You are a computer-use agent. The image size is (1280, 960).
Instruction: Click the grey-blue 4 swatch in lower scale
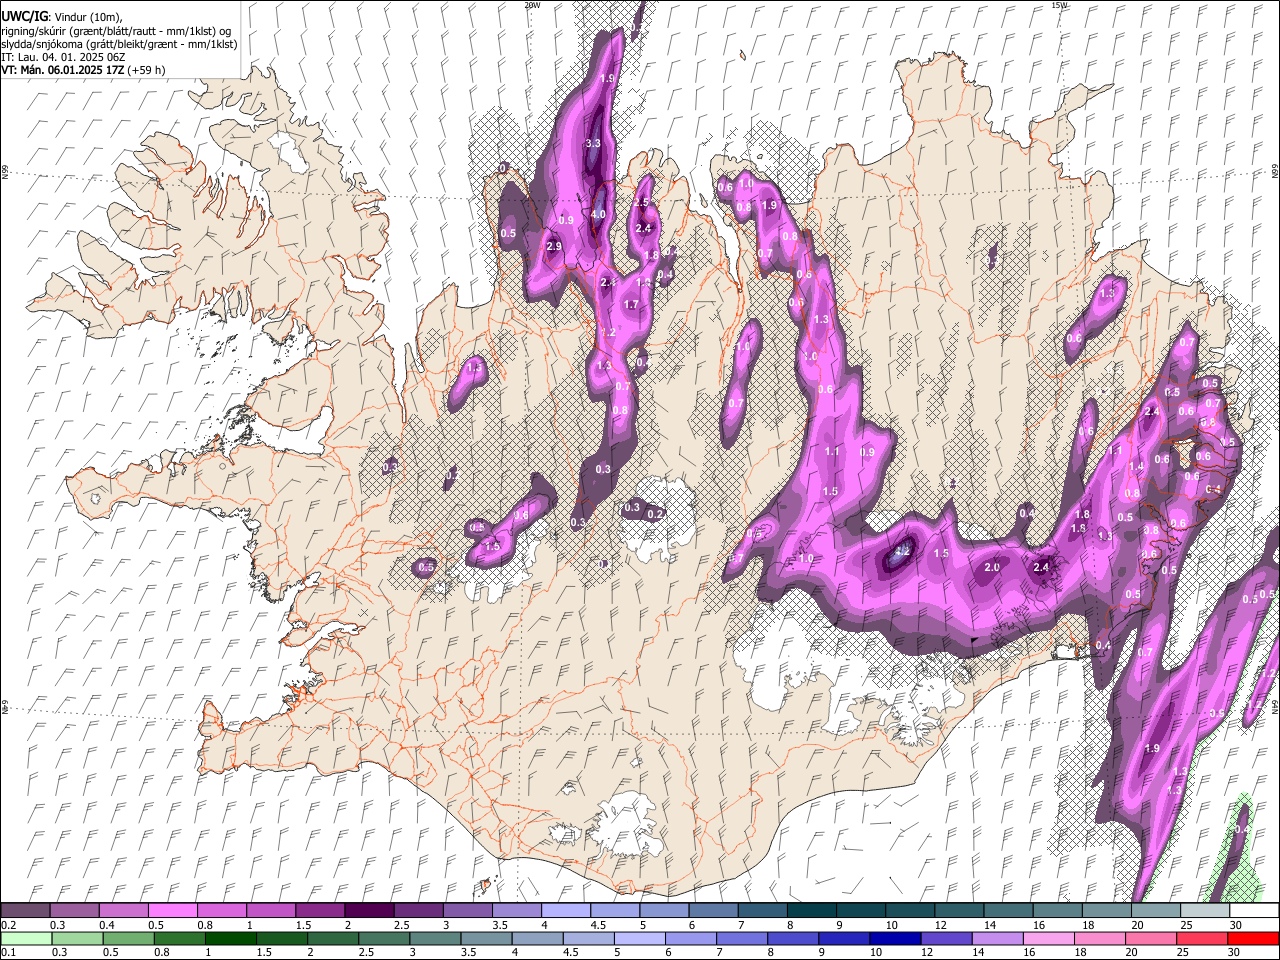coord(537,938)
